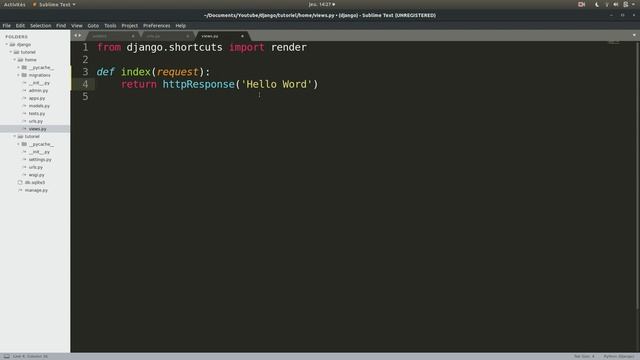Click the django folder icon
Viewport: 640px width, 360px height.
pyautogui.click(x=12, y=44)
